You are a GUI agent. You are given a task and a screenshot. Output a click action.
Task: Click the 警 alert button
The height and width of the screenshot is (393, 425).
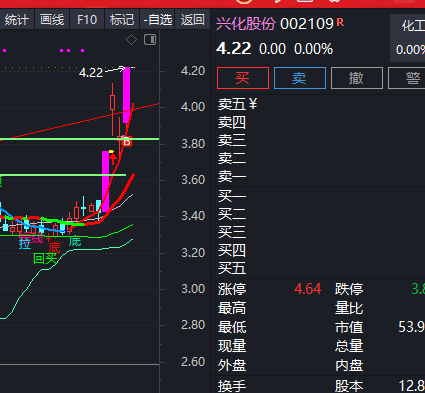pyautogui.click(x=407, y=78)
